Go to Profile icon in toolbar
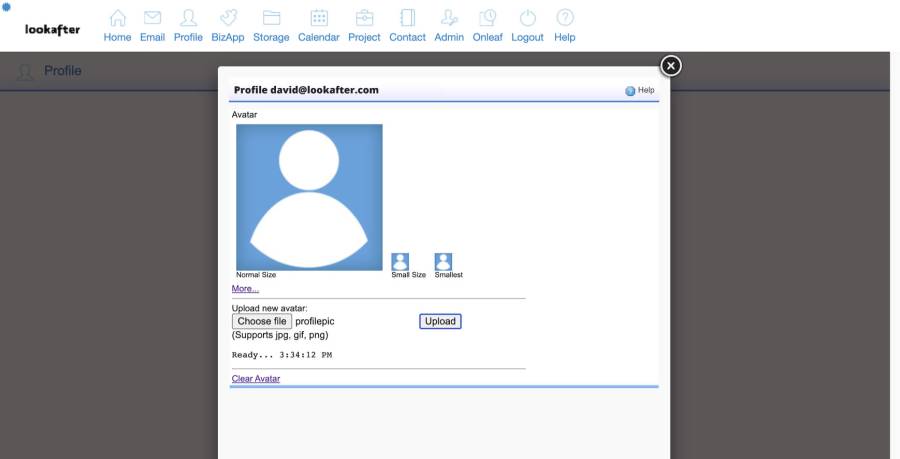900x459 pixels. pyautogui.click(x=188, y=19)
